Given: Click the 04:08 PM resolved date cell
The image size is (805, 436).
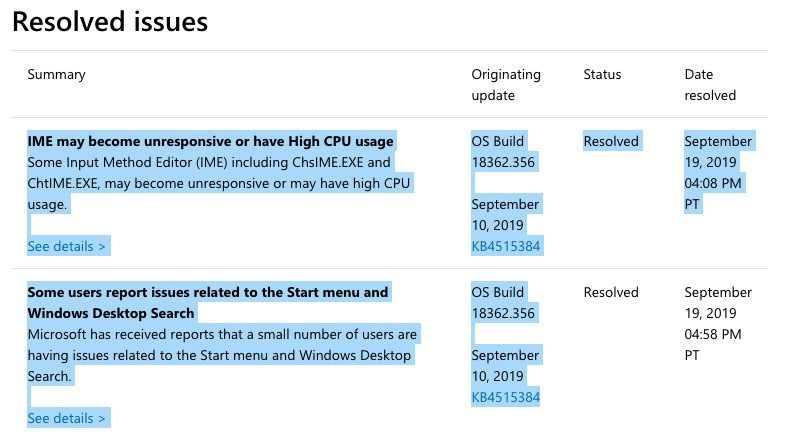Looking at the screenshot, I should pos(717,172).
